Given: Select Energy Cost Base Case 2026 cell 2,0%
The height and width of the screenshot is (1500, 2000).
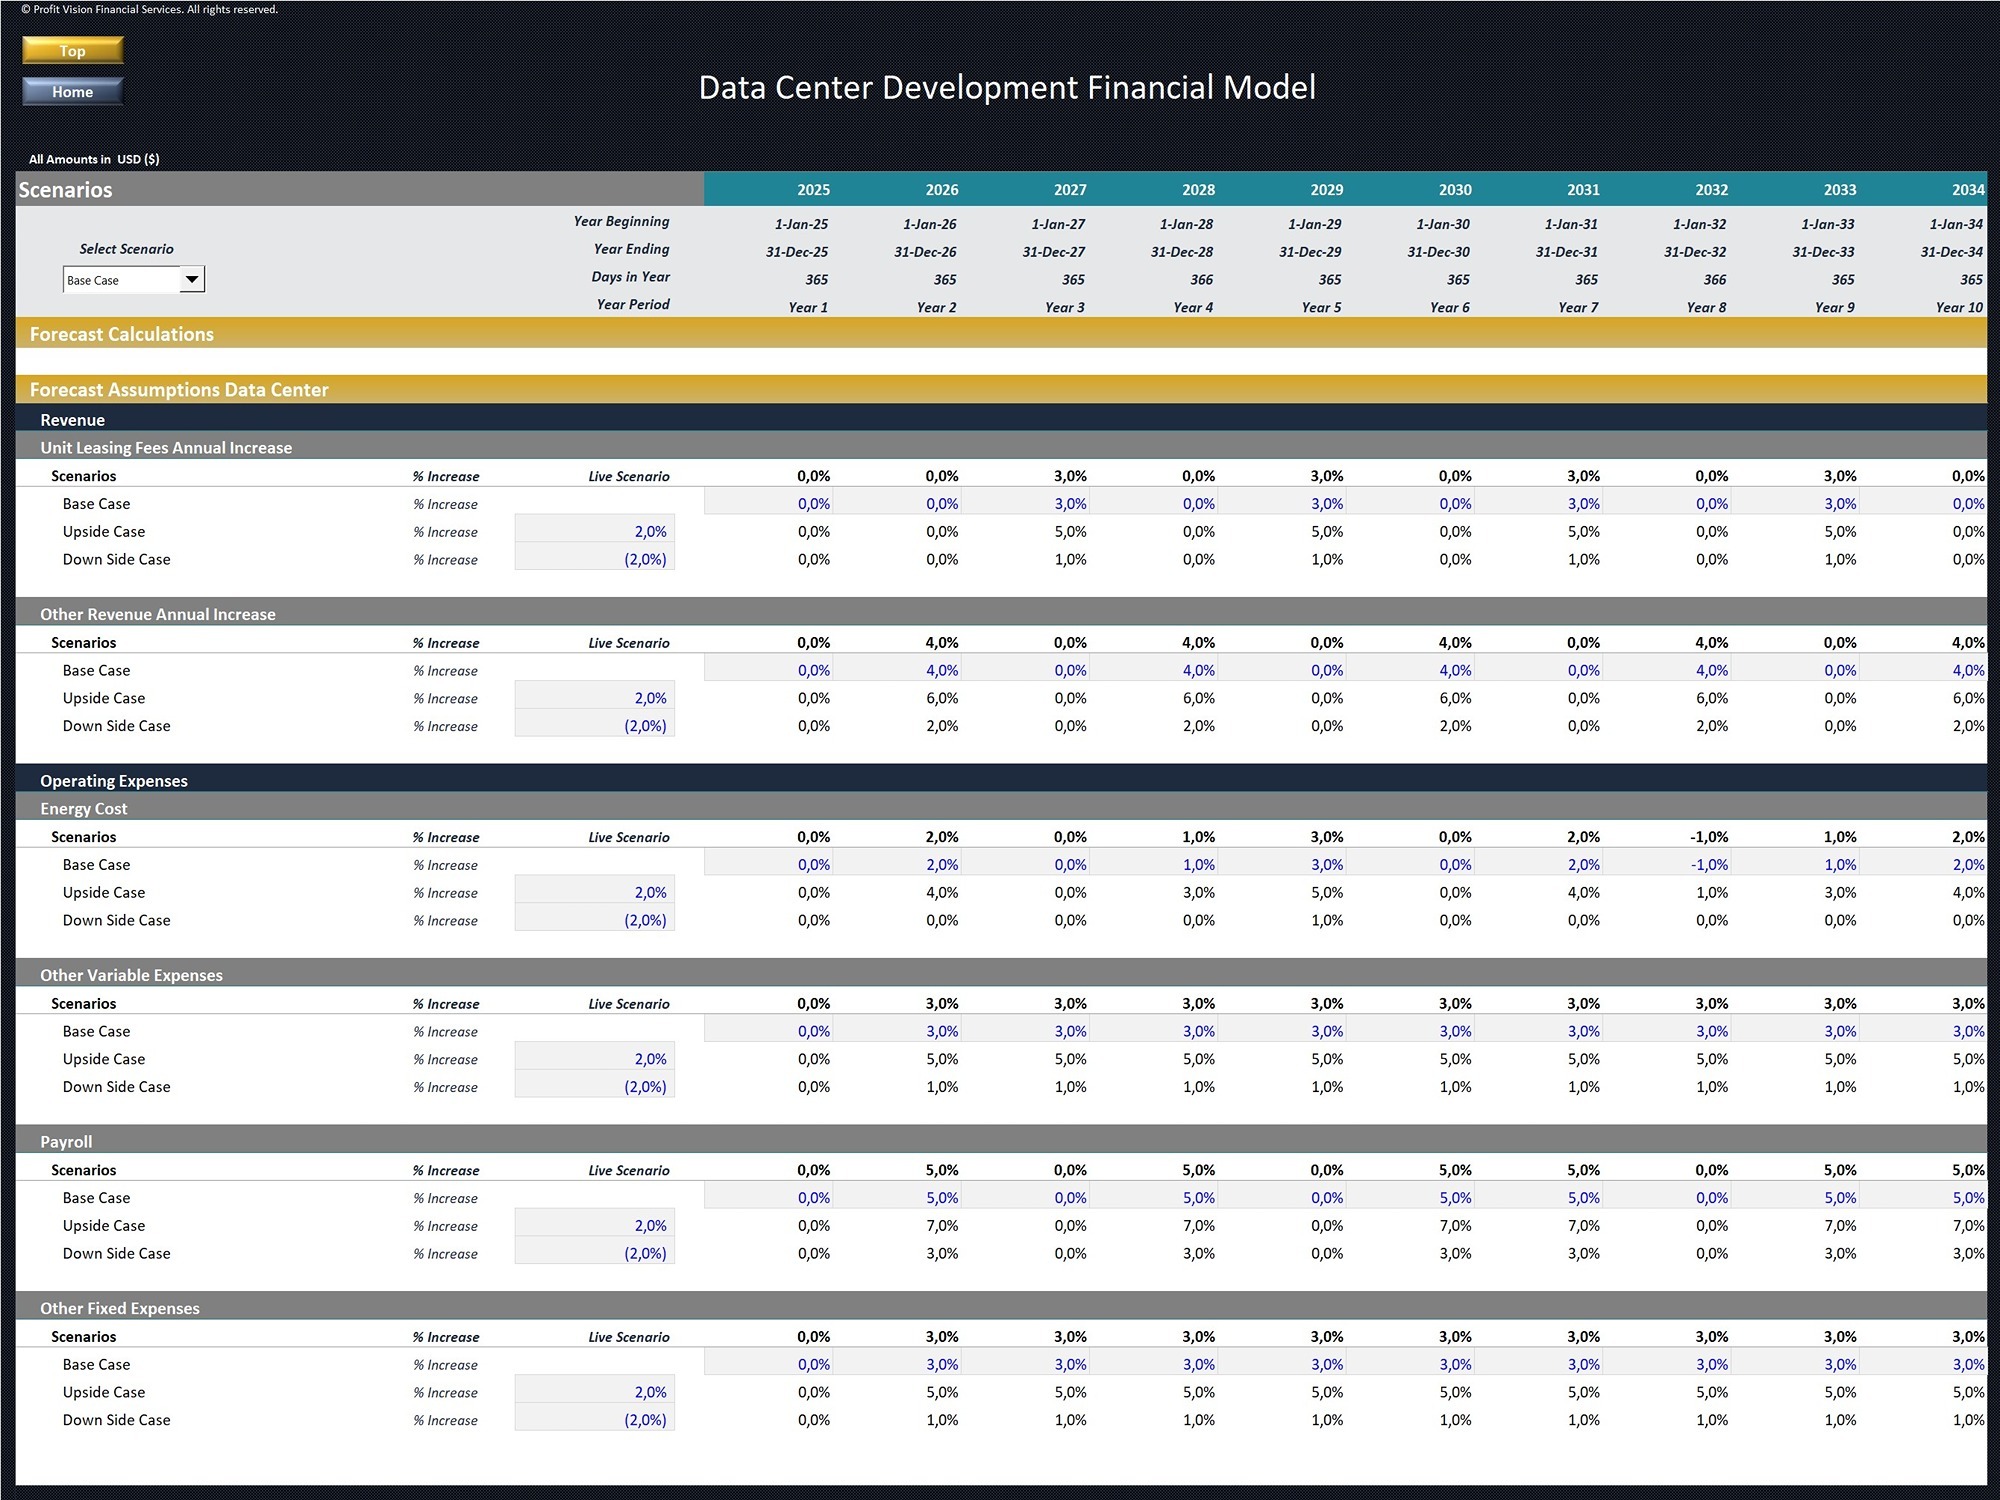Looking at the screenshot, I should 897,865.
